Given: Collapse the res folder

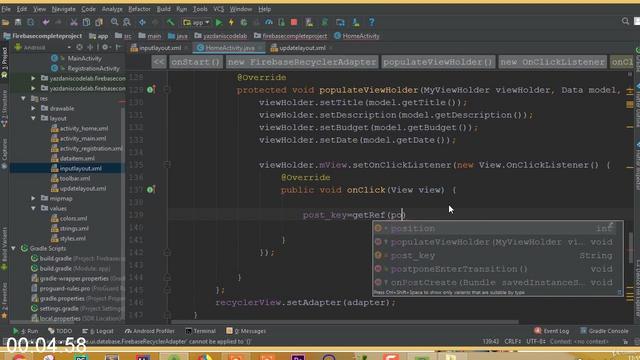Looking at the screenshot, I should click(x=23, y=98).
